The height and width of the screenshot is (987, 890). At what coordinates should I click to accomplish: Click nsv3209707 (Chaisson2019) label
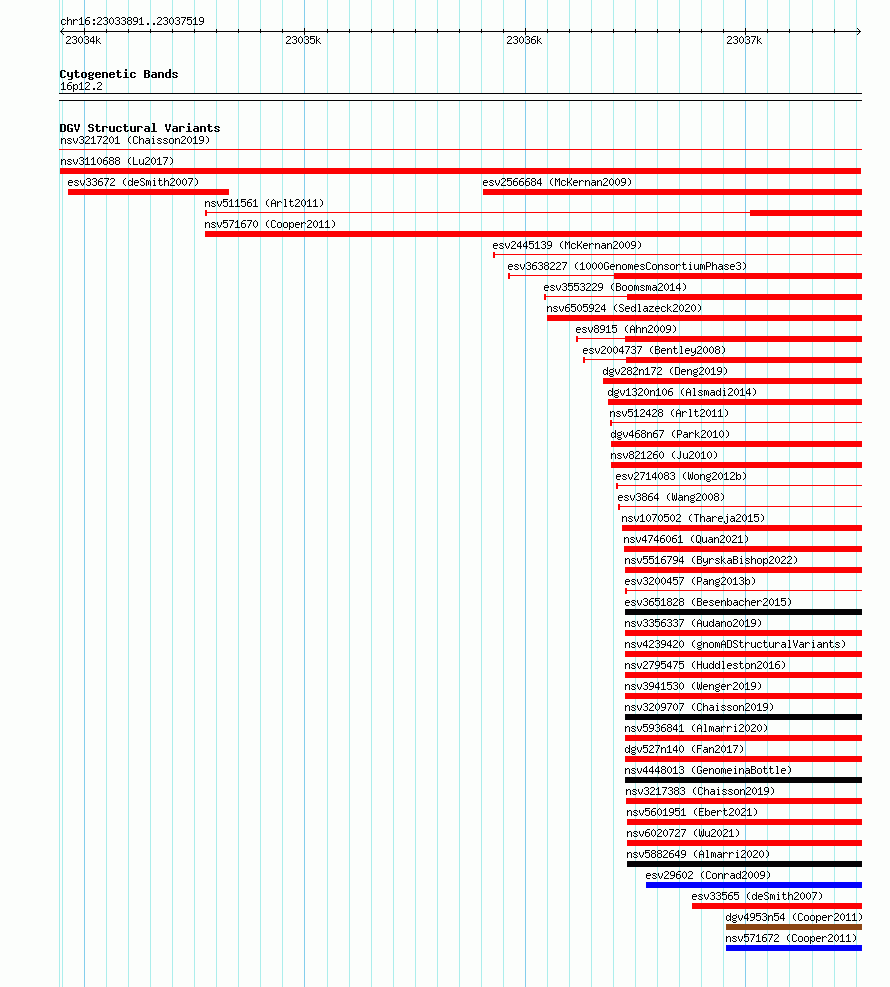[x=699, y=708]
